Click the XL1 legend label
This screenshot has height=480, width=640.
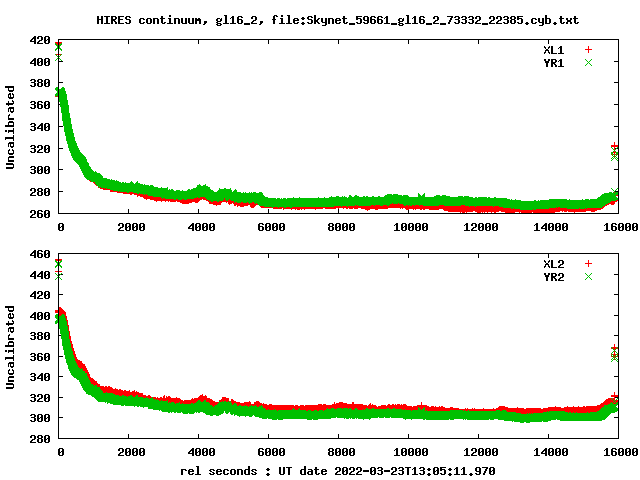(x=553, y=50)
